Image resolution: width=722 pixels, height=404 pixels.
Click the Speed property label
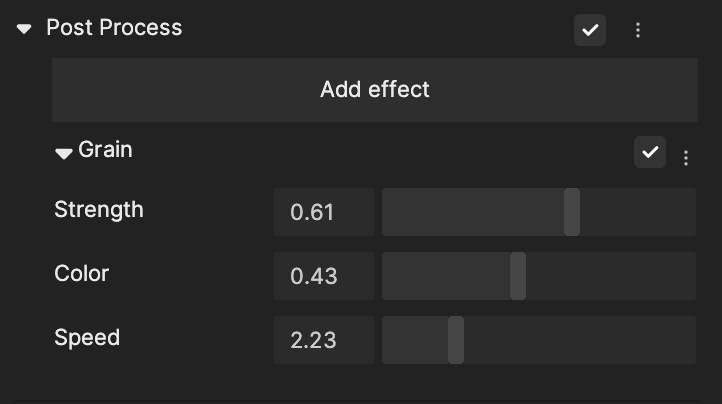coord(87,338)
